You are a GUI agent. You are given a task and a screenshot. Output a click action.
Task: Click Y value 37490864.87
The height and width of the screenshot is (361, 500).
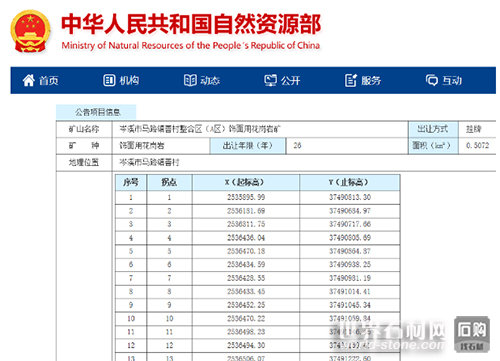[x=350, y=251]
